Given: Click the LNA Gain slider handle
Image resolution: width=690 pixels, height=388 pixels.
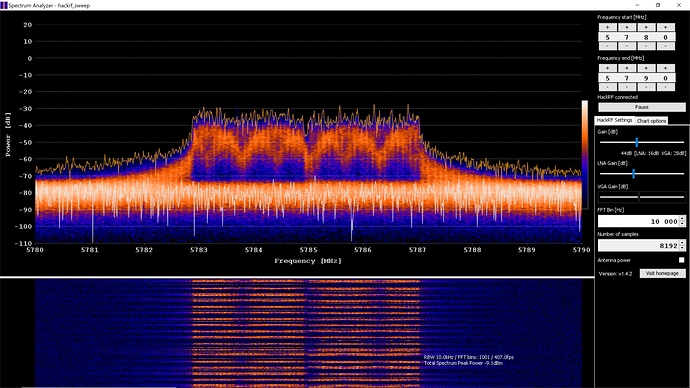Looking at the screenshot, I should [x=633, y=174].
